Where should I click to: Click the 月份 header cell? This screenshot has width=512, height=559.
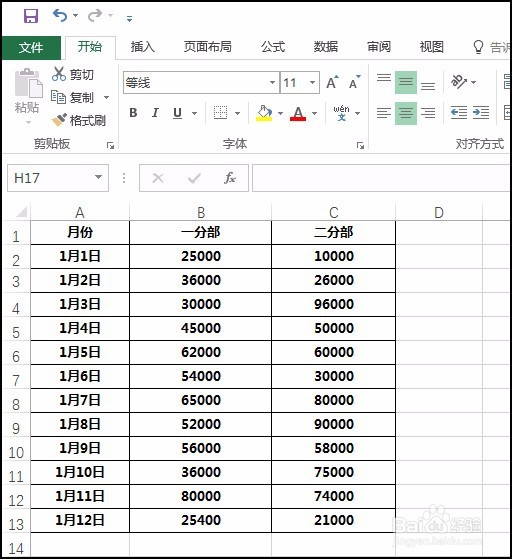point(80,233)
